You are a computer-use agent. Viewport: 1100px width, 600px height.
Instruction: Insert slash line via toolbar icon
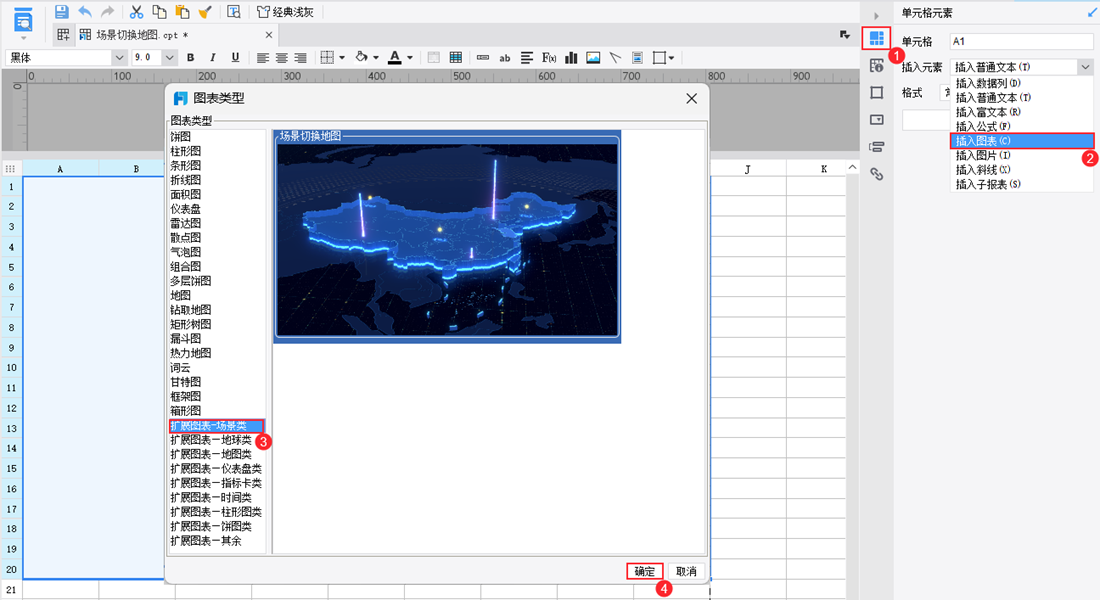tap(615, 58)
